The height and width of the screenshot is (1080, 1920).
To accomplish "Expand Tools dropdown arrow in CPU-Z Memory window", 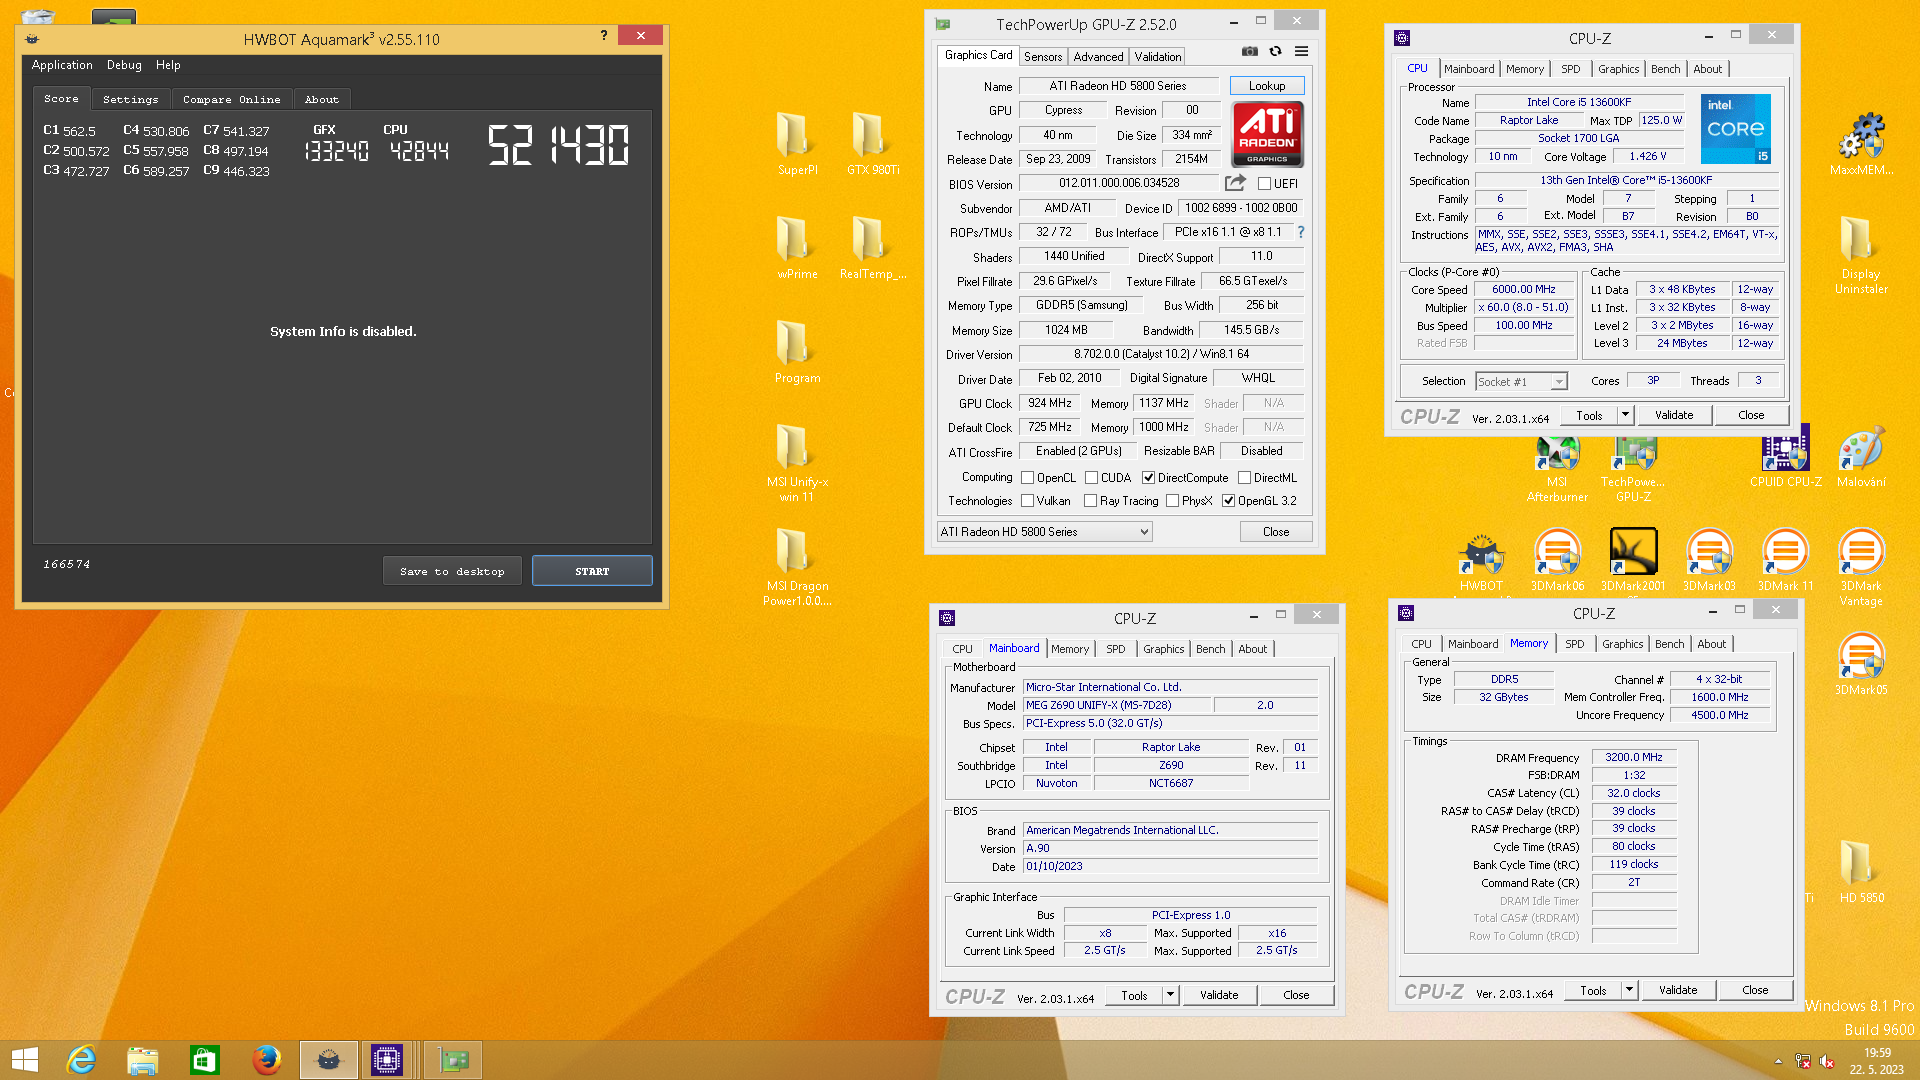I will 1630,990.
